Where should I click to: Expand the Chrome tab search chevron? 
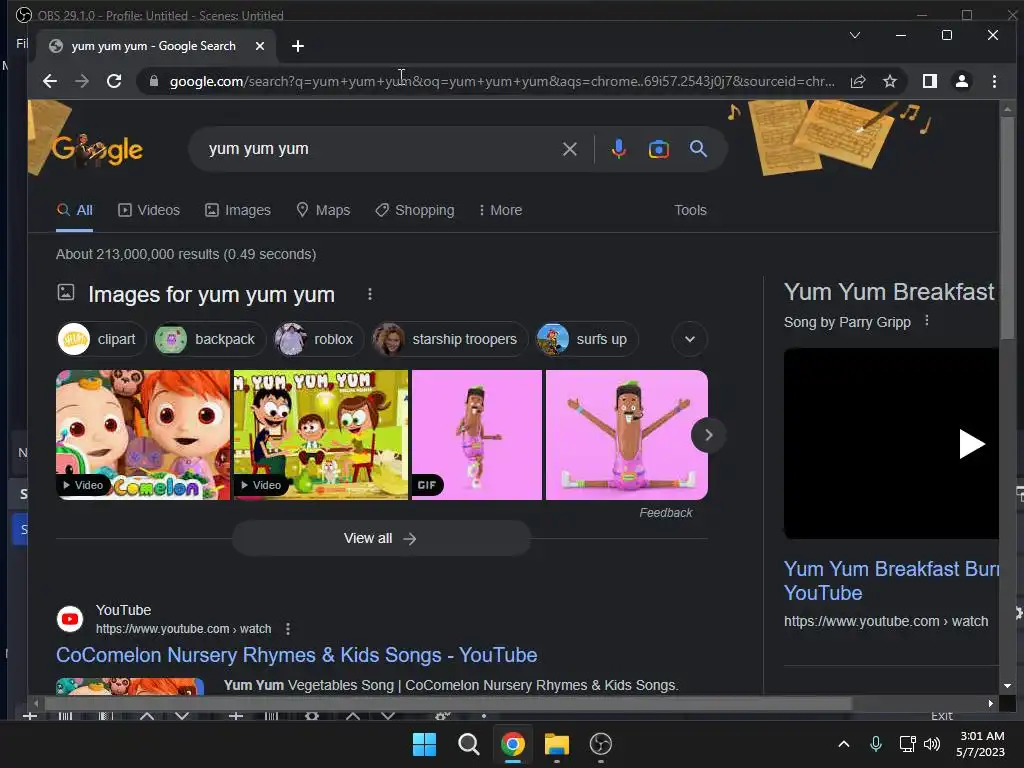pos(854,35)
